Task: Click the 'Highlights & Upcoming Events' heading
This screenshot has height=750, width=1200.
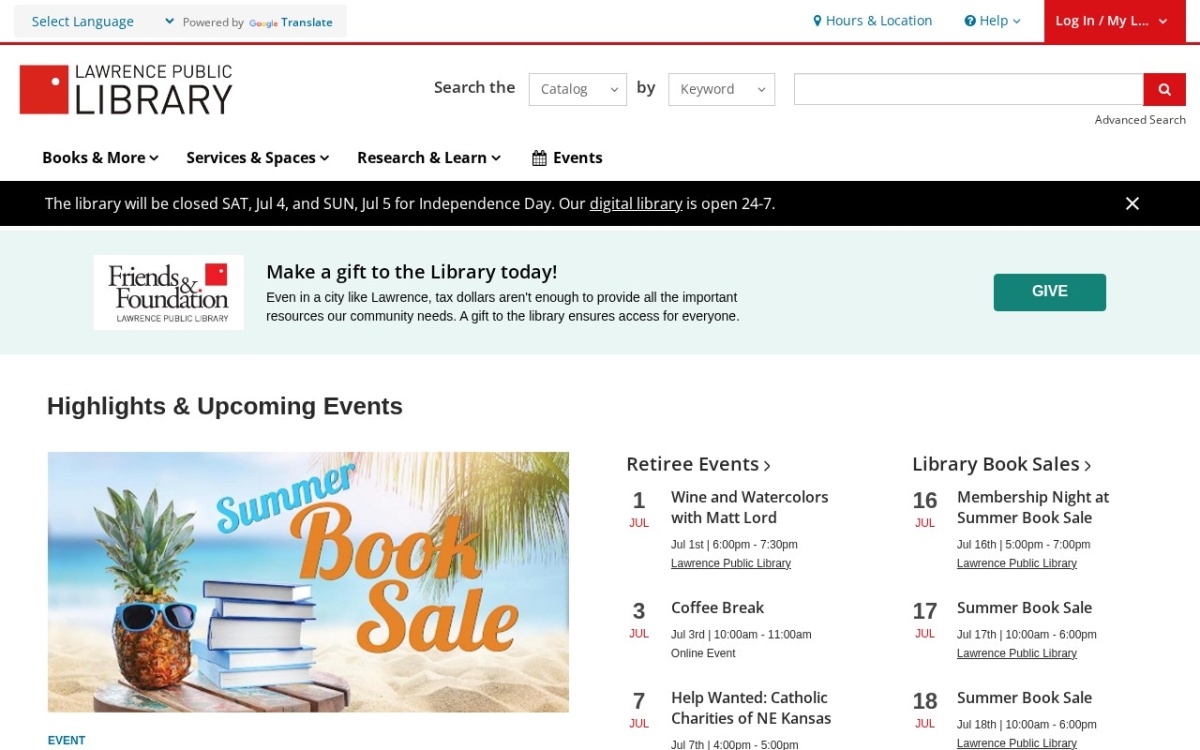Action: coord(225,406)
